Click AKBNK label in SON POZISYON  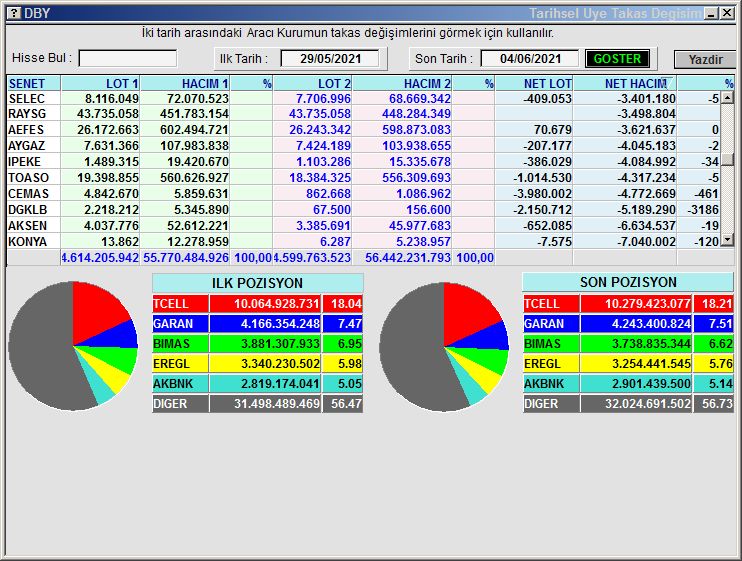pos(551,384)
